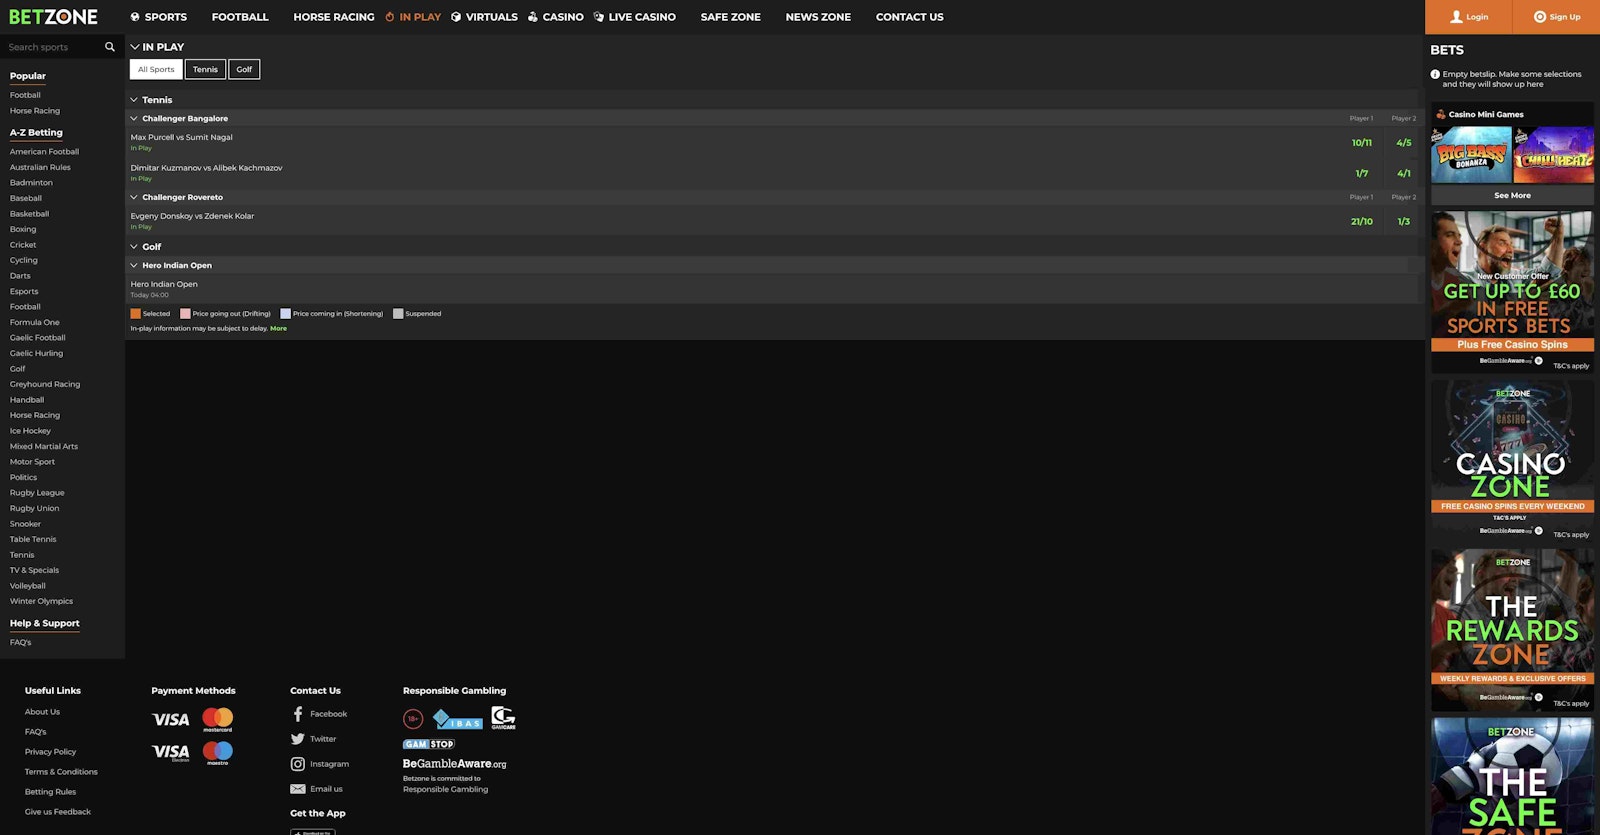
Task: Click the 18+ age restriction icon
Action: click(413, 719)
